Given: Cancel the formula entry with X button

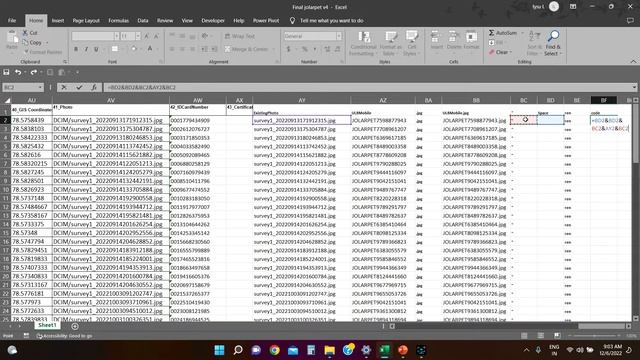Looking at the screenshot, I should 64,87.
